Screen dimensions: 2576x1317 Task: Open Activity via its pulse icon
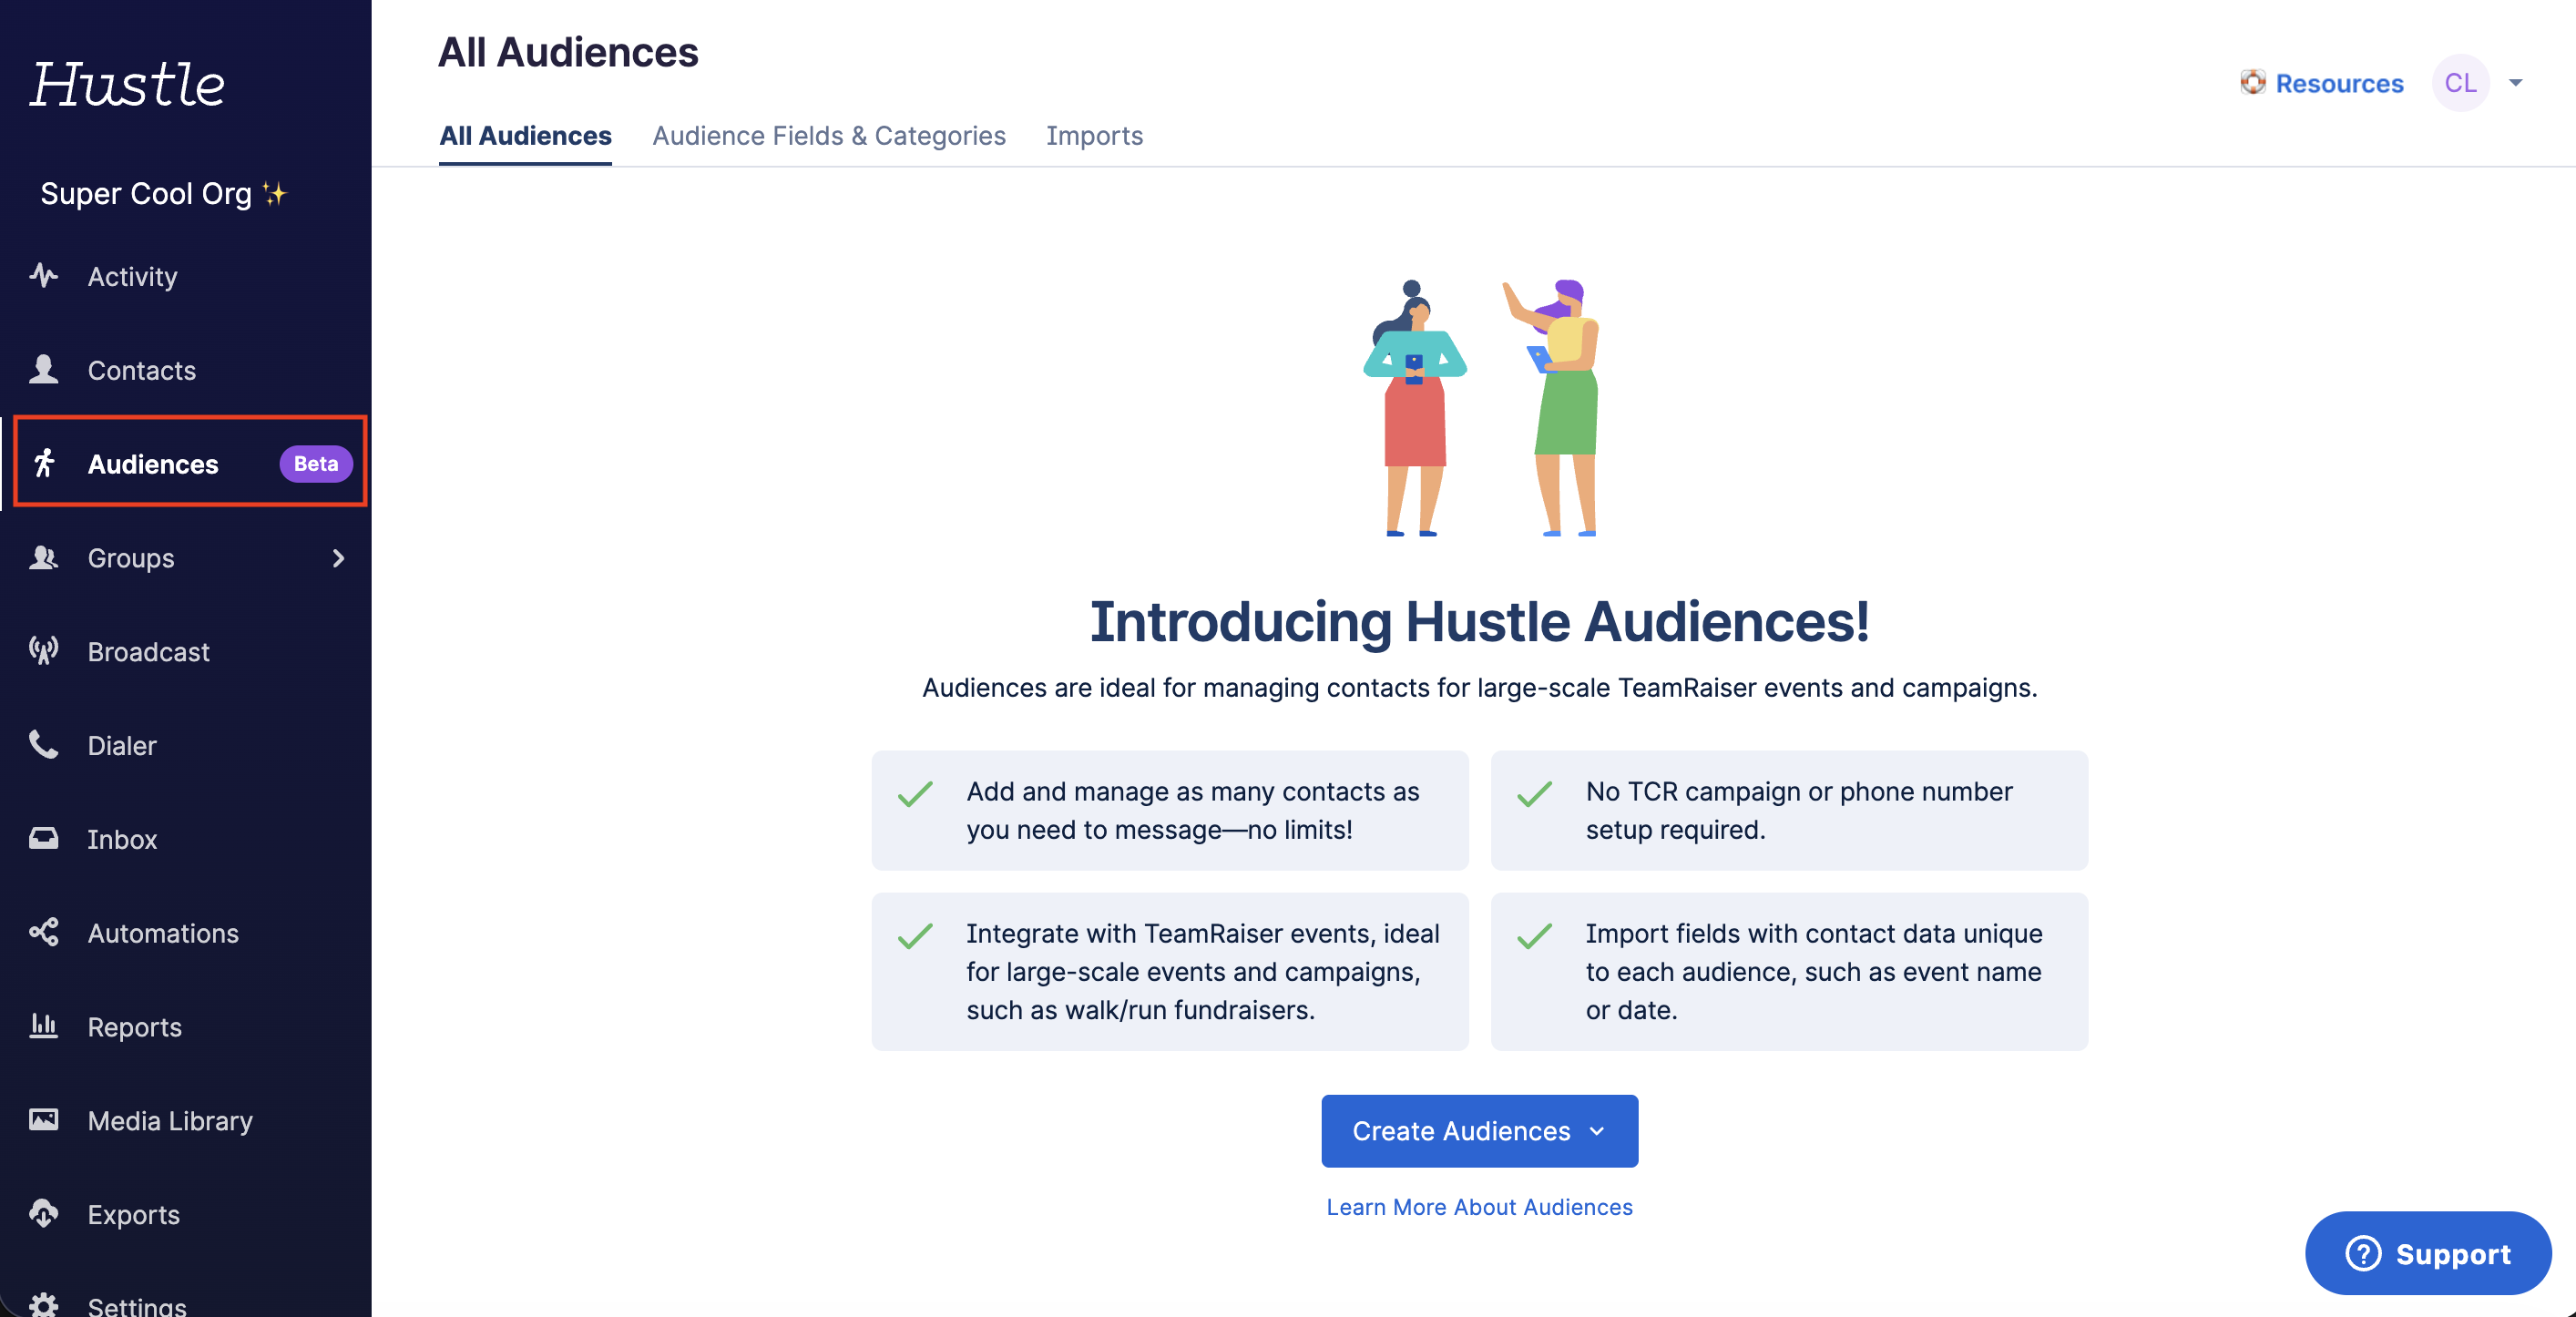[x=43, y=275]
